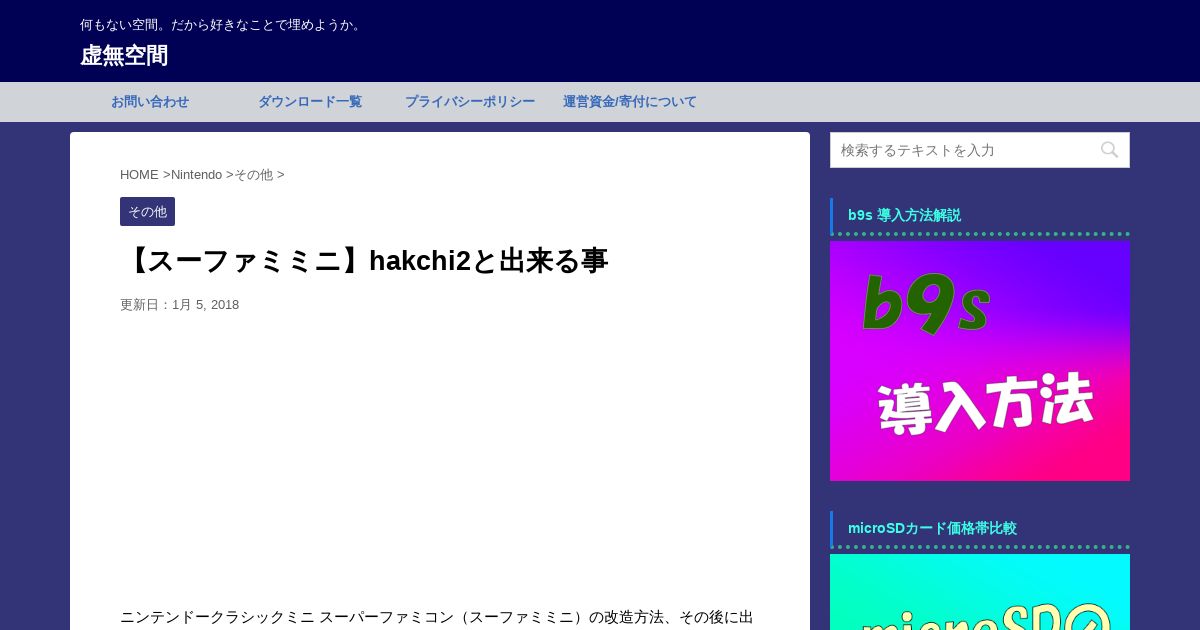Open the お問い合わせ menu item
The width and height of the screenshot is (1200, 630).
tap(150, 102)
